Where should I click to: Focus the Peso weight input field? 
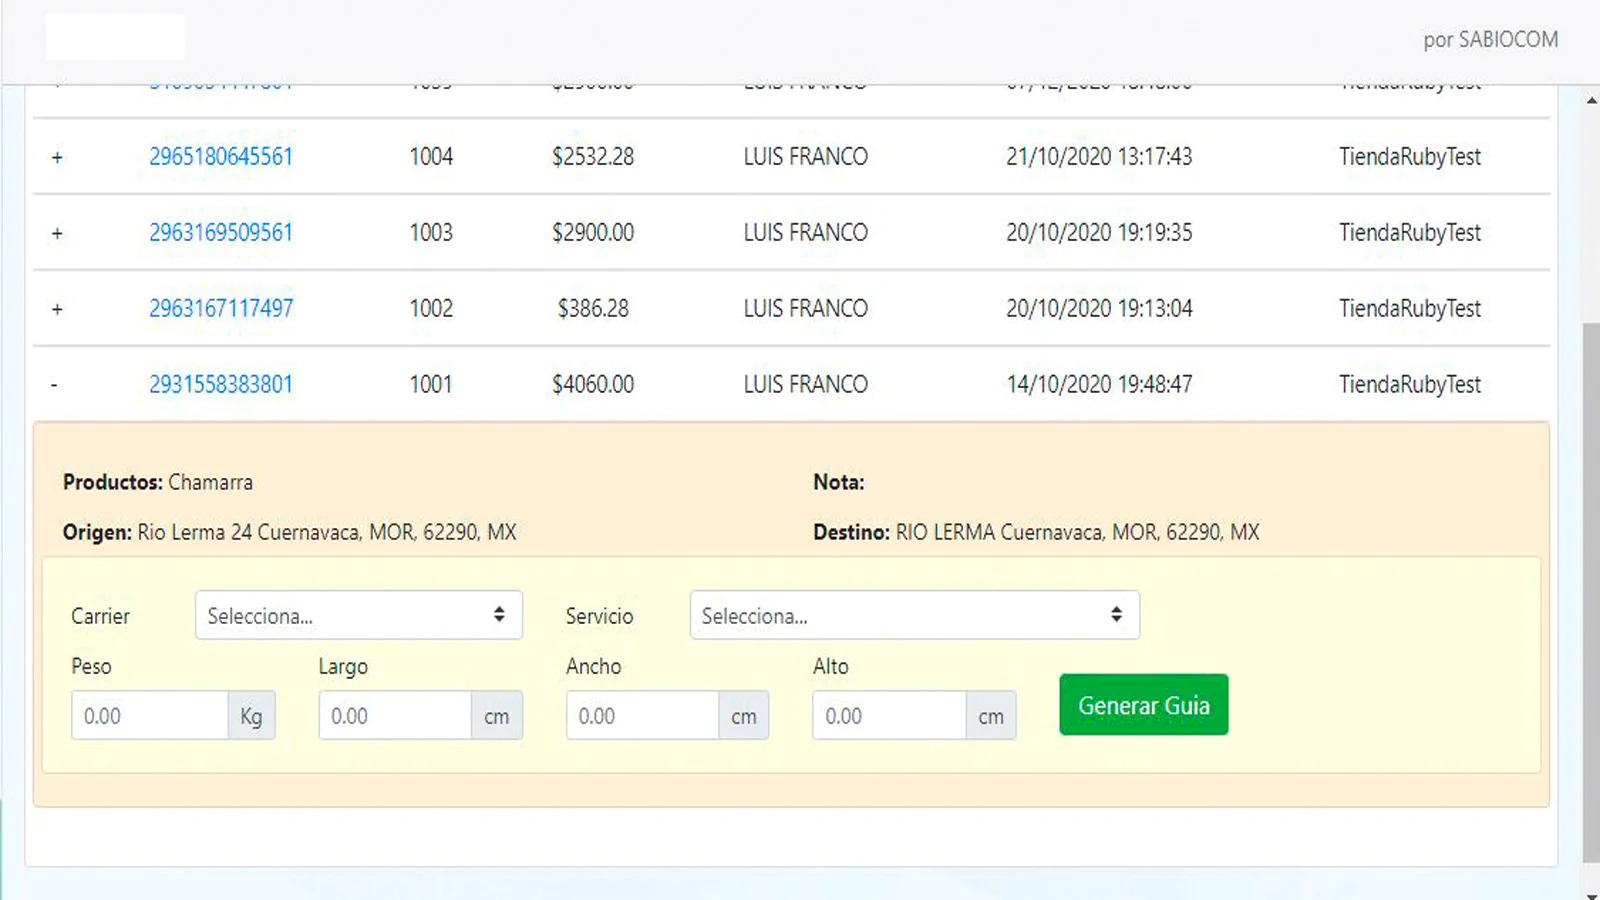point(150,716)
